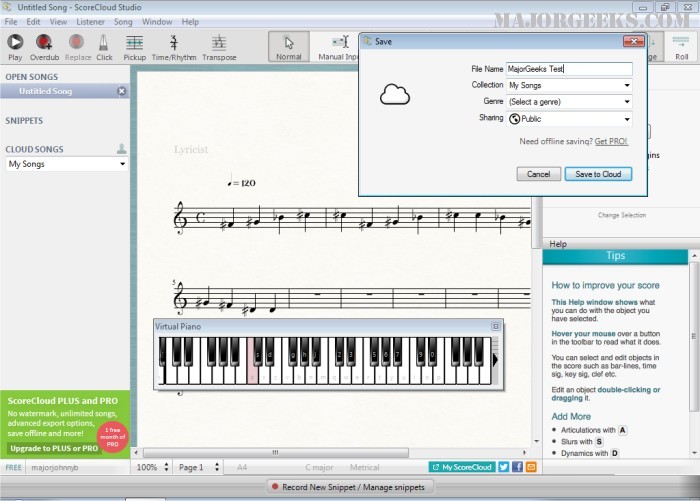Open My Songs cloud dropdown in sidebar
The height and width of the screenshot is (501, 700).
(66, 164)
